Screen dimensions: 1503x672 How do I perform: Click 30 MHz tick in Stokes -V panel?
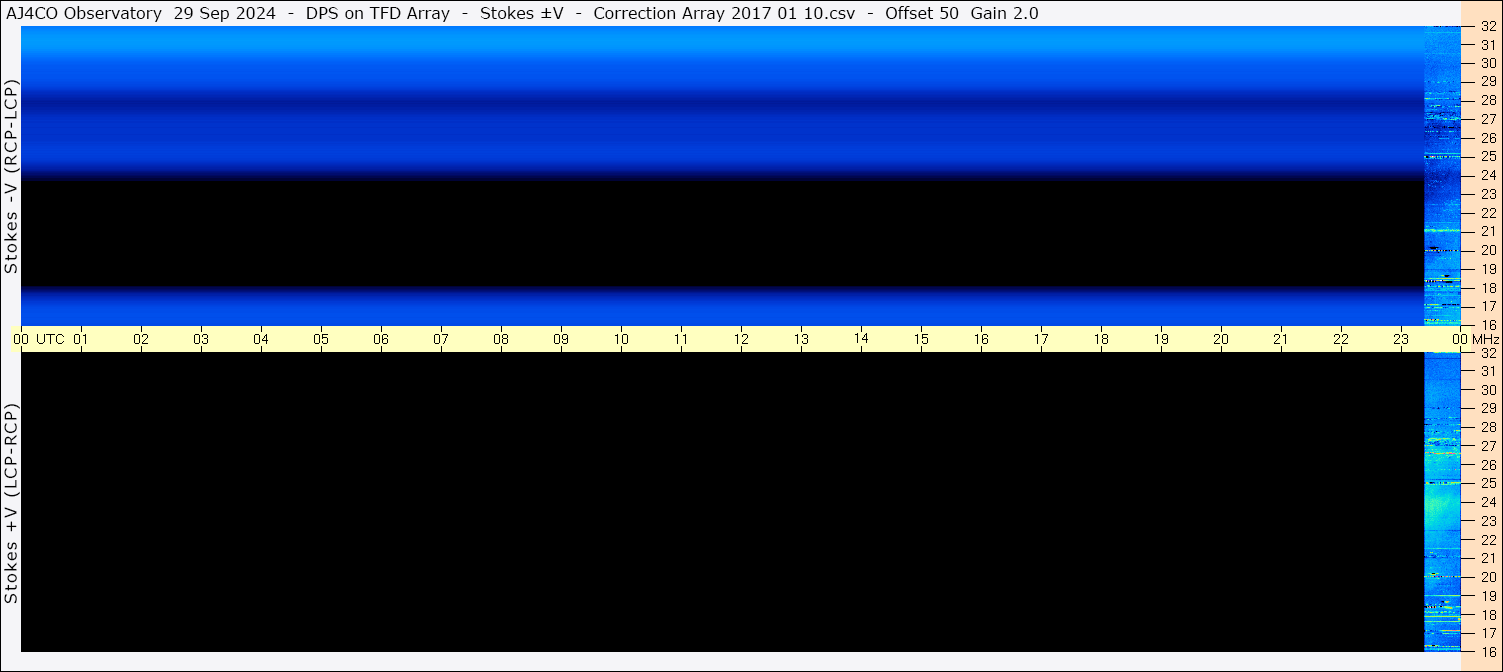(x=1488, y=63)
